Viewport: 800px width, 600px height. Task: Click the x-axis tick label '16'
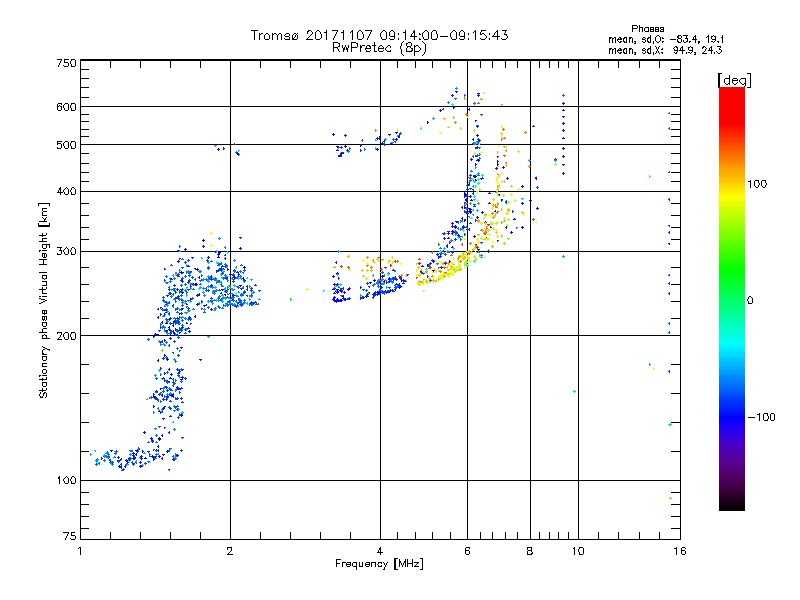pyautogui.click(x=680, y=551)
